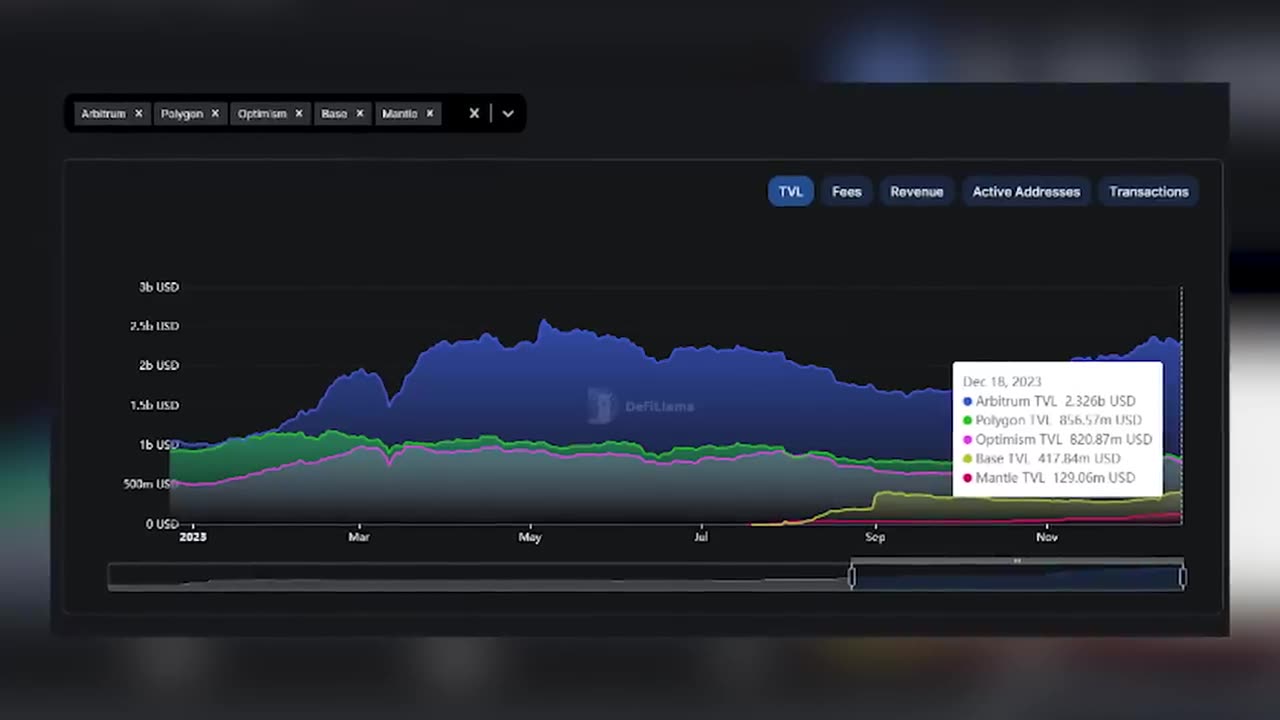Remove the Polygon chain tag
The image size is (1280, 720).
215,114
